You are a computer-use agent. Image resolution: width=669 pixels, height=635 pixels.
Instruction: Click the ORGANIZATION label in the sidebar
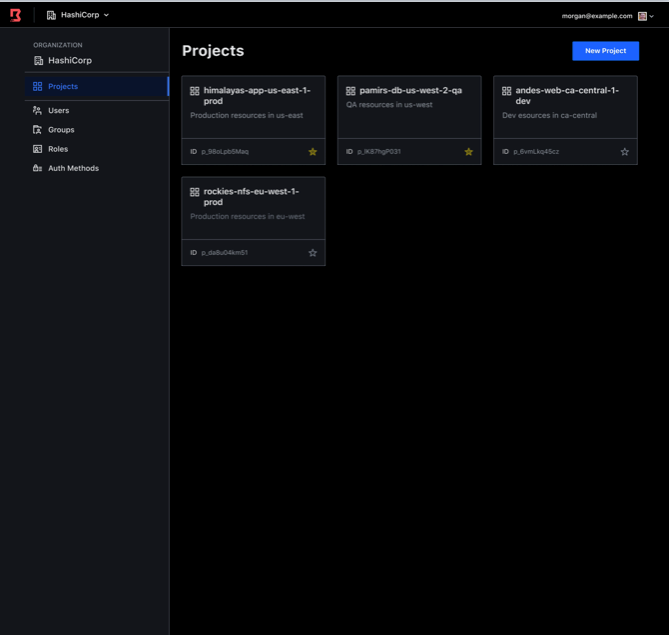(58, 45)
